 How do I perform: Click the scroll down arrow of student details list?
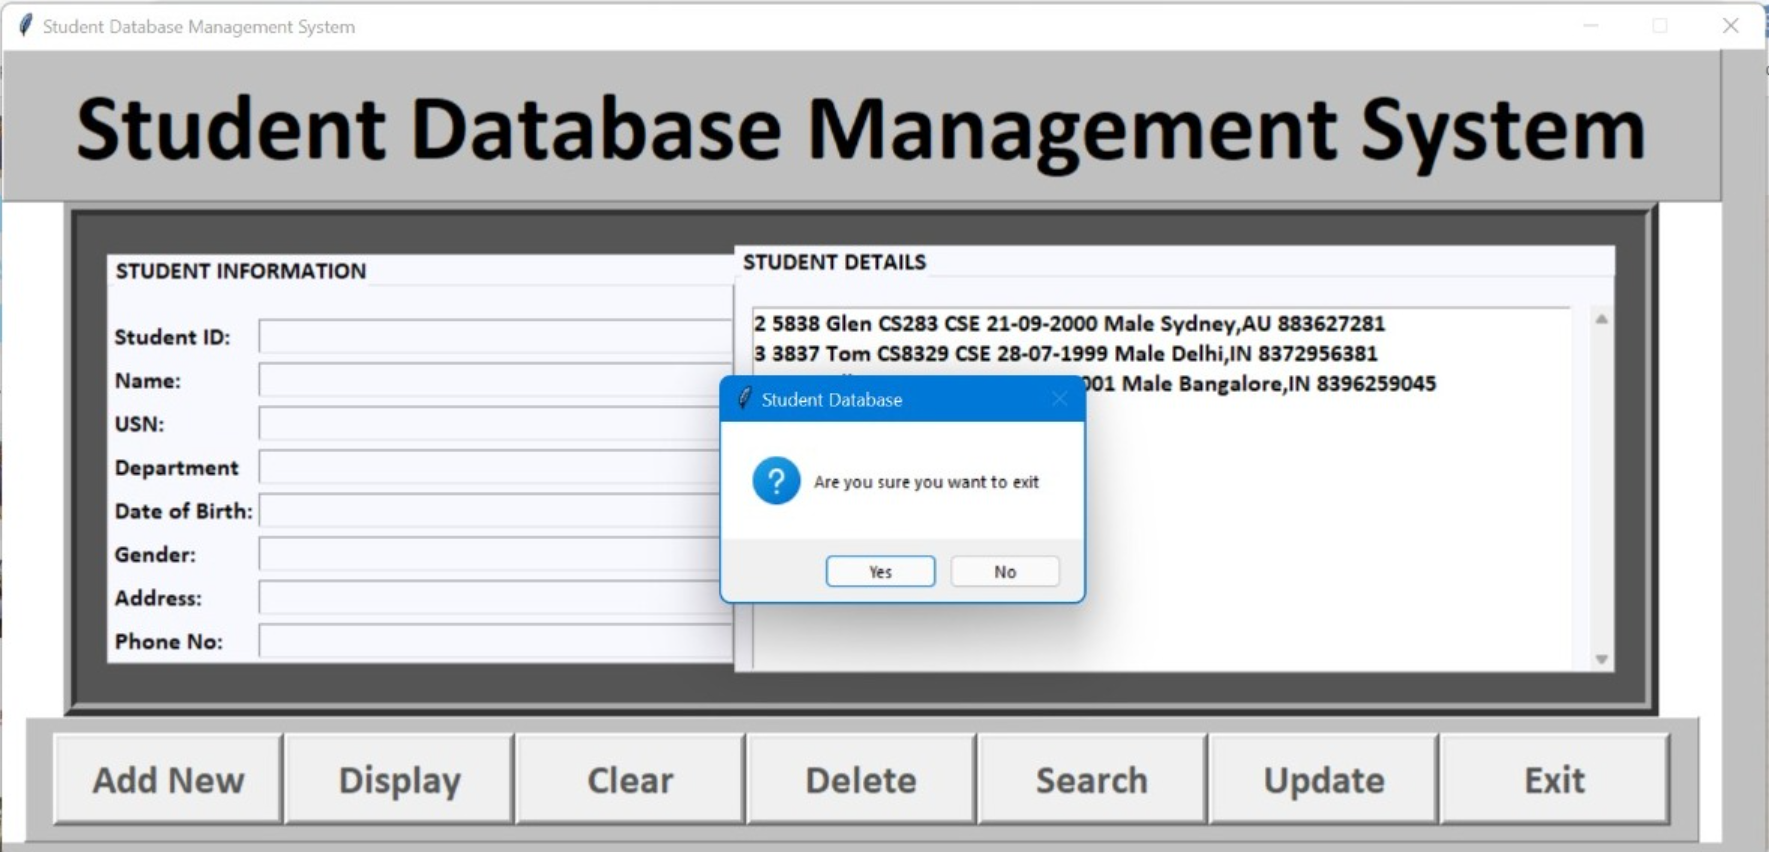[1601, 659]
